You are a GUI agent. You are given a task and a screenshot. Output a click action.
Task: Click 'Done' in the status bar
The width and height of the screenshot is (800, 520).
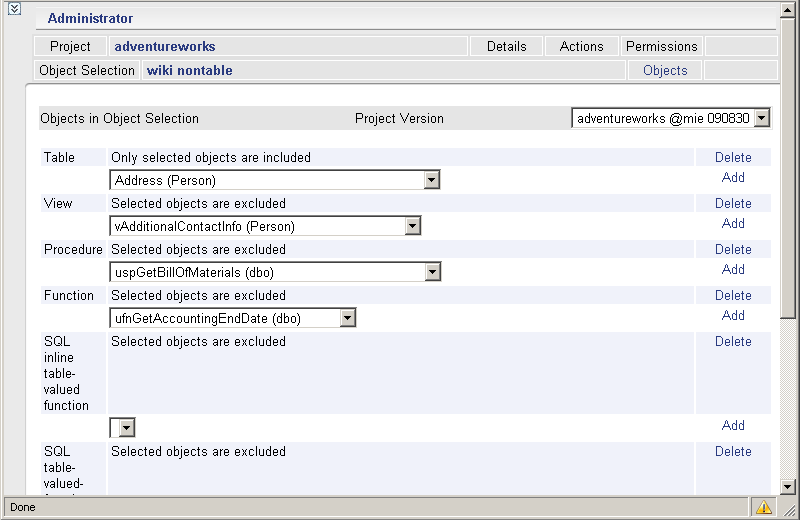pyautogui.click(x=23, y=507)
